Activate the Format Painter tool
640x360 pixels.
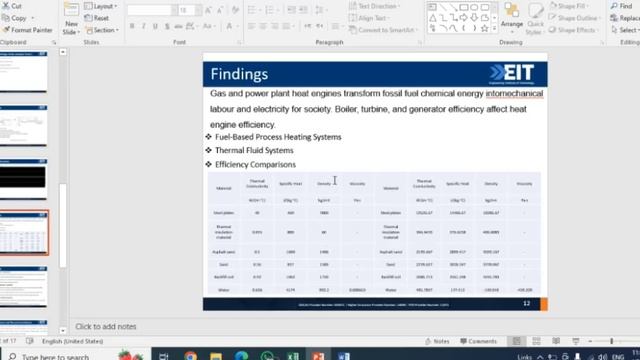tap(27, 30)
